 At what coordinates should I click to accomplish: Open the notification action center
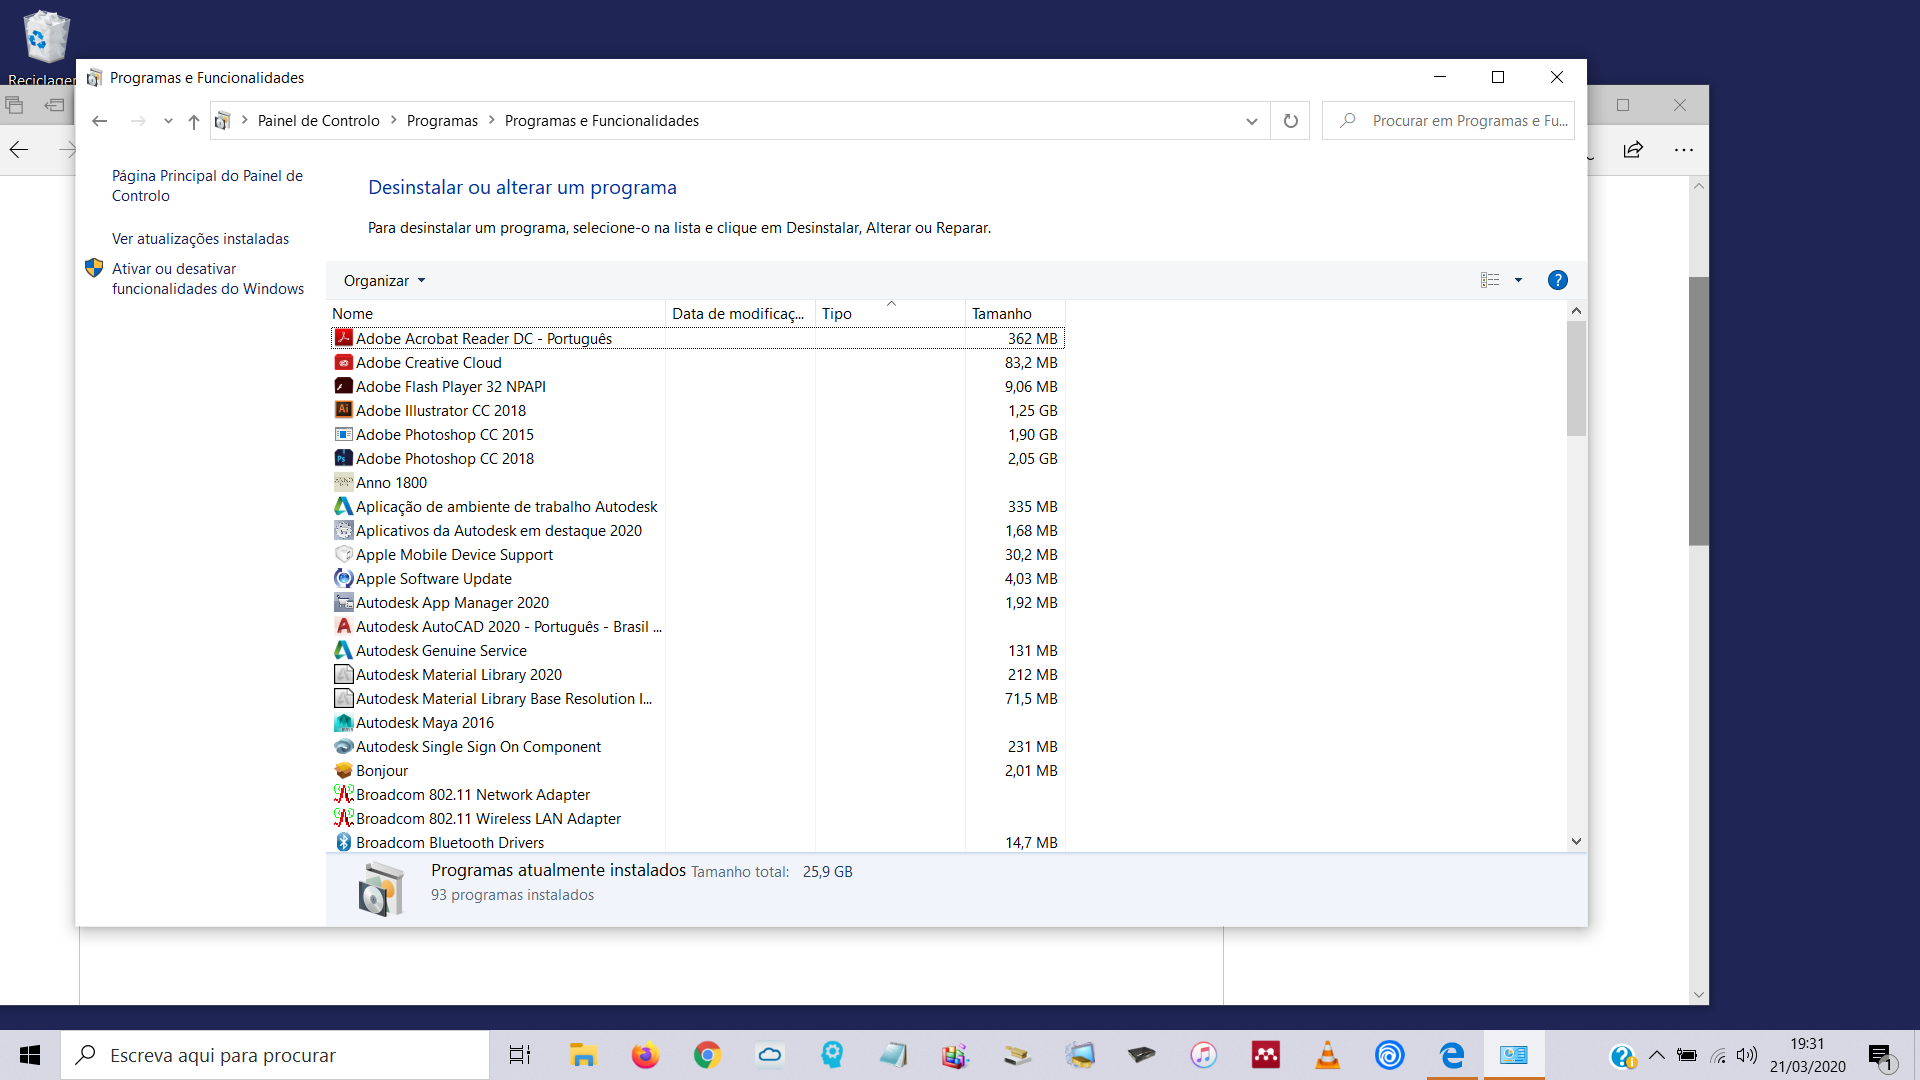(x=1881, y=1055)
